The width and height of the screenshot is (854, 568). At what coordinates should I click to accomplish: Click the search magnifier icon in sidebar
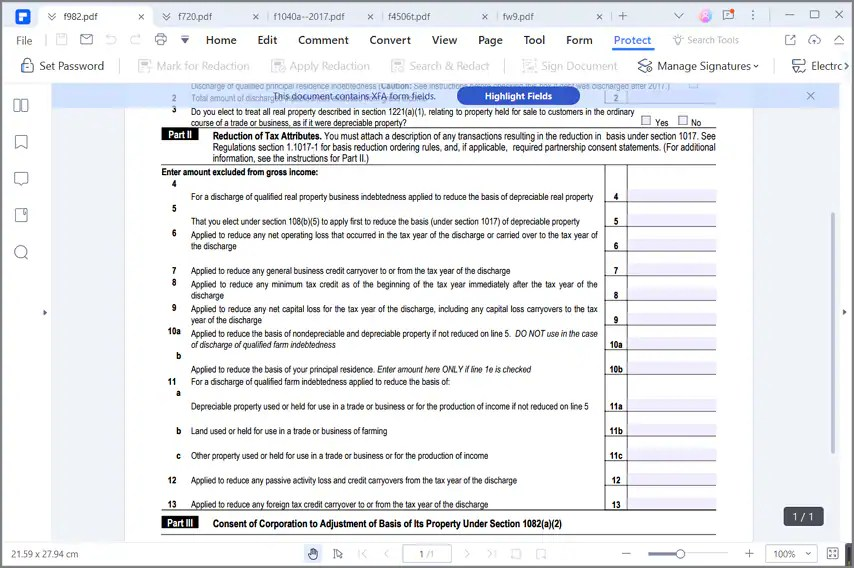pos(20,252)
